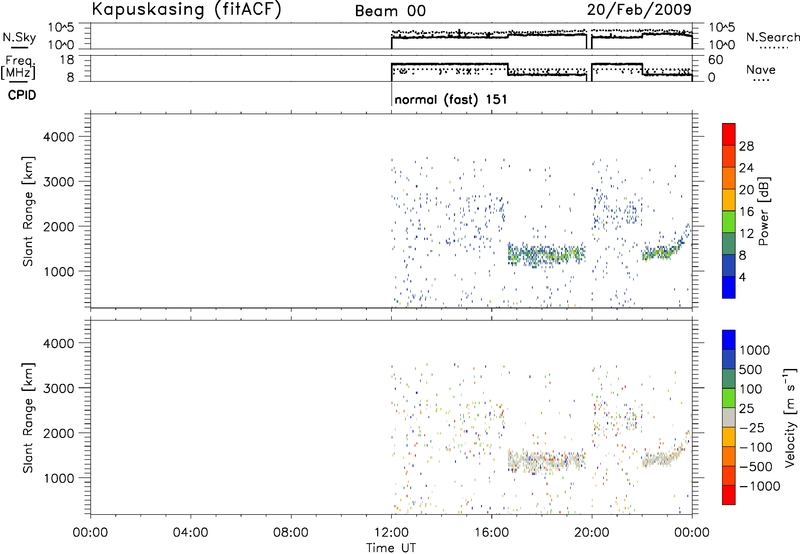Click the '04:00' time tick label
The image size is (800, 554).
(x=190, y=533)
